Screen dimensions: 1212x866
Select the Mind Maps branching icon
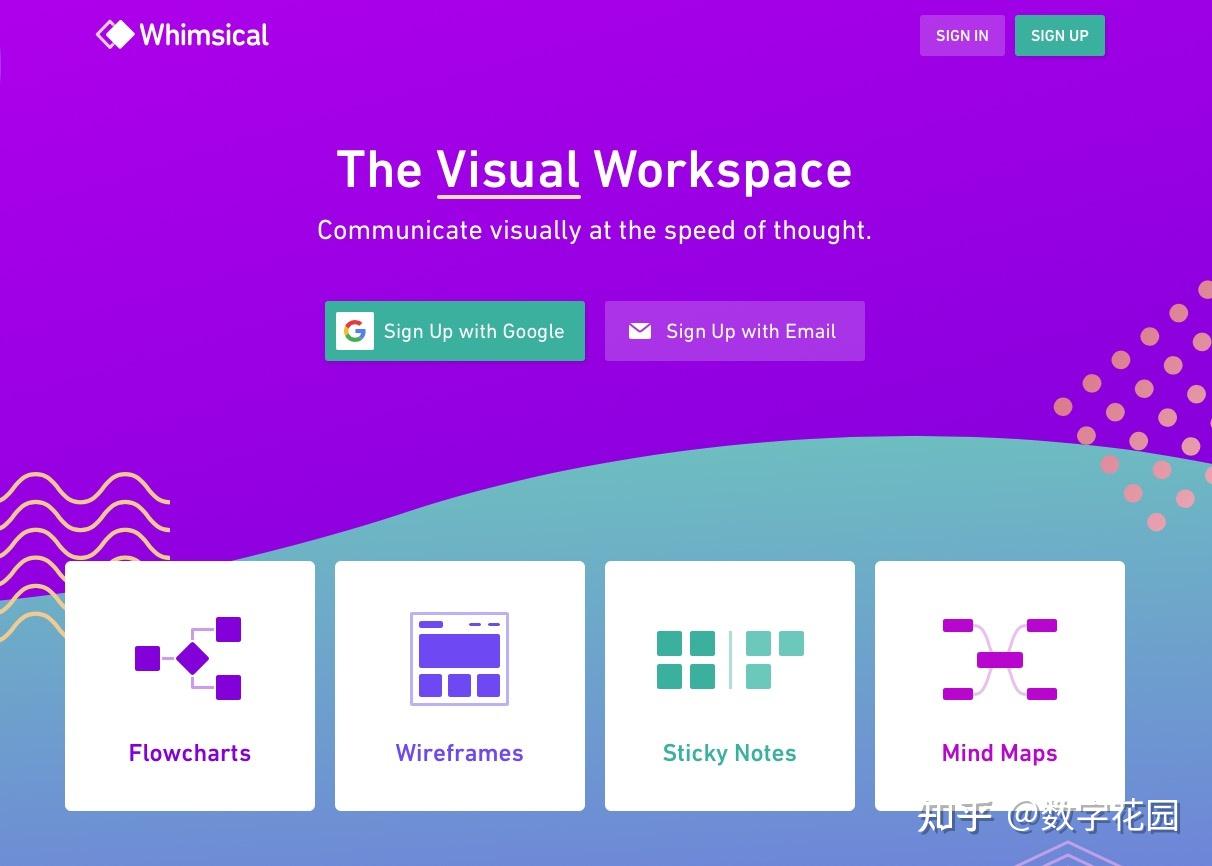[1000, 659]
